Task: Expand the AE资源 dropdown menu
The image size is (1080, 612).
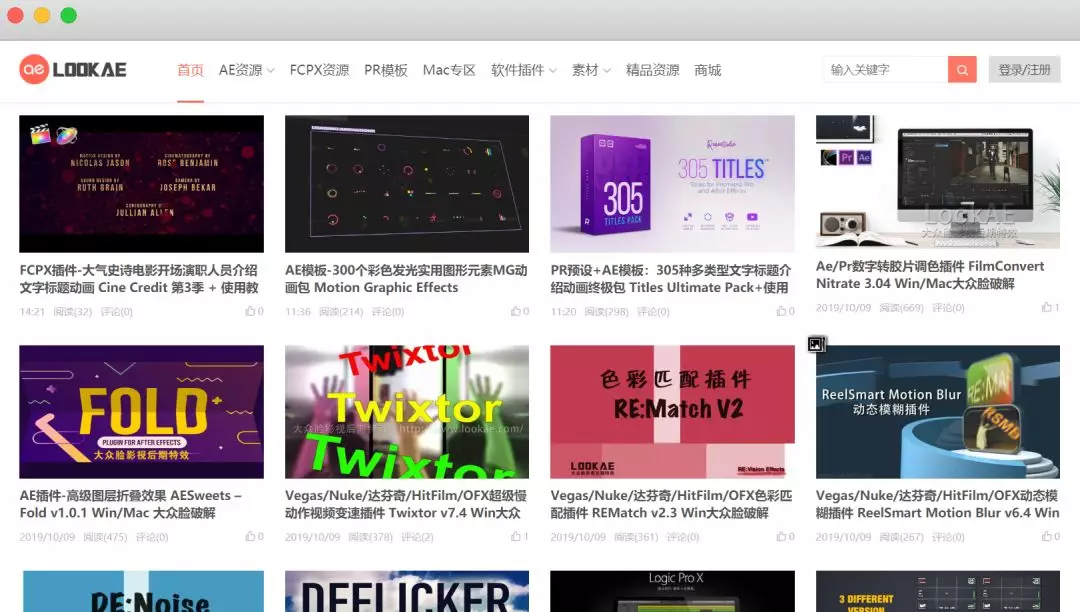Action: 246,70
